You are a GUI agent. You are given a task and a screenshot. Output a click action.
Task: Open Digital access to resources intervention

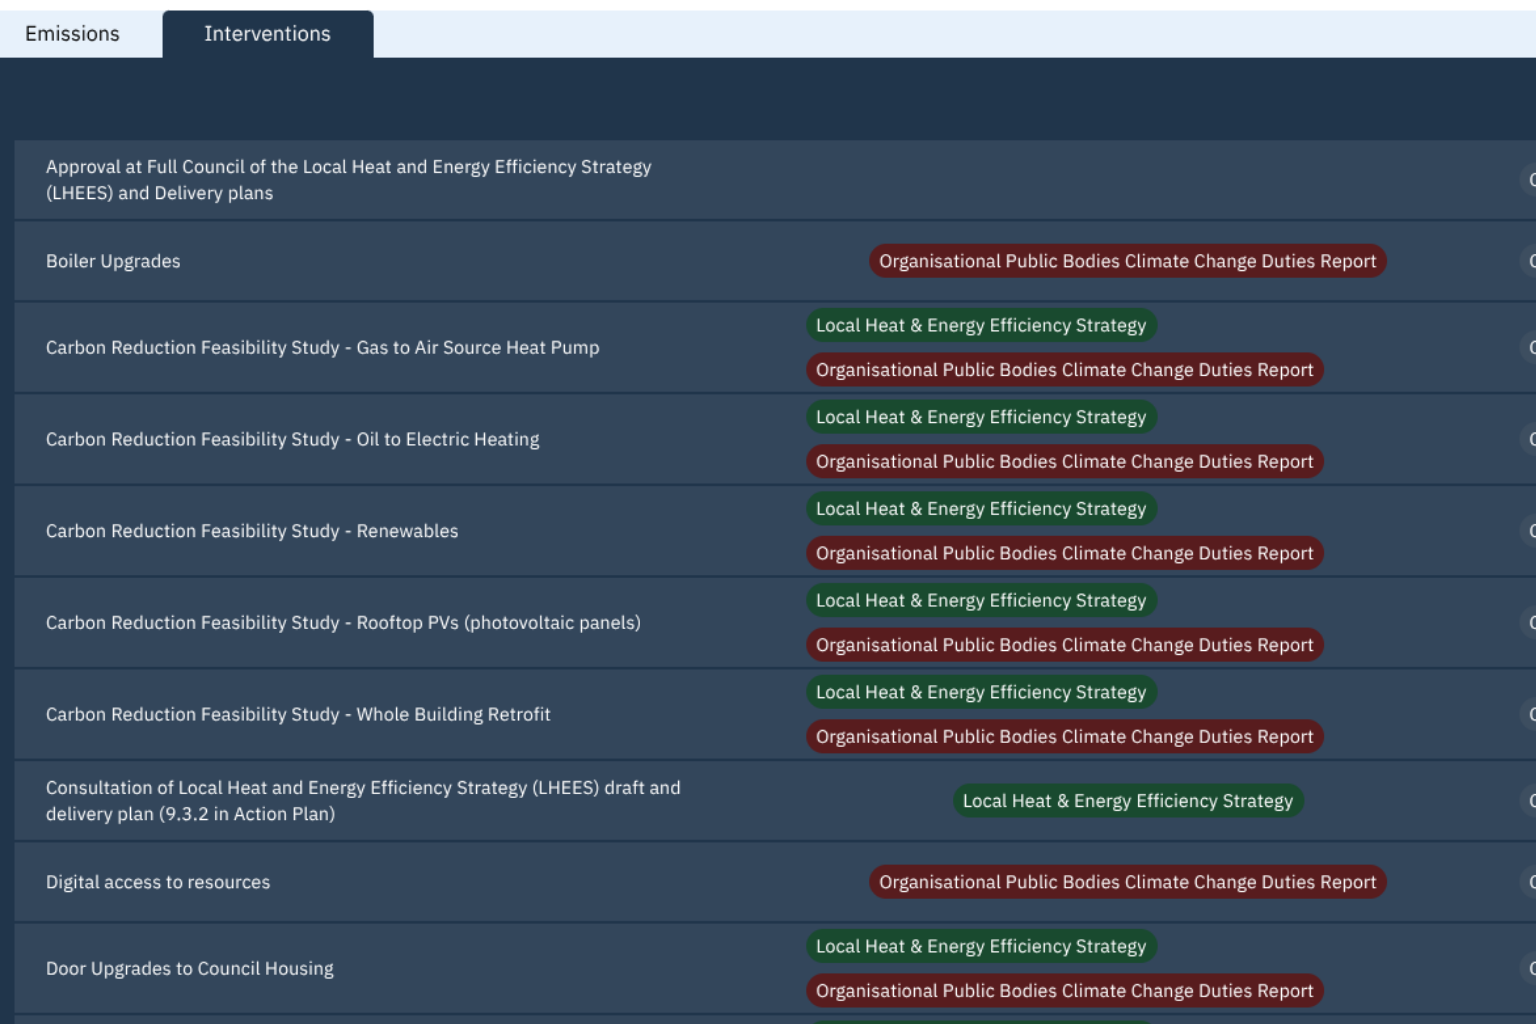pos(158,882)
